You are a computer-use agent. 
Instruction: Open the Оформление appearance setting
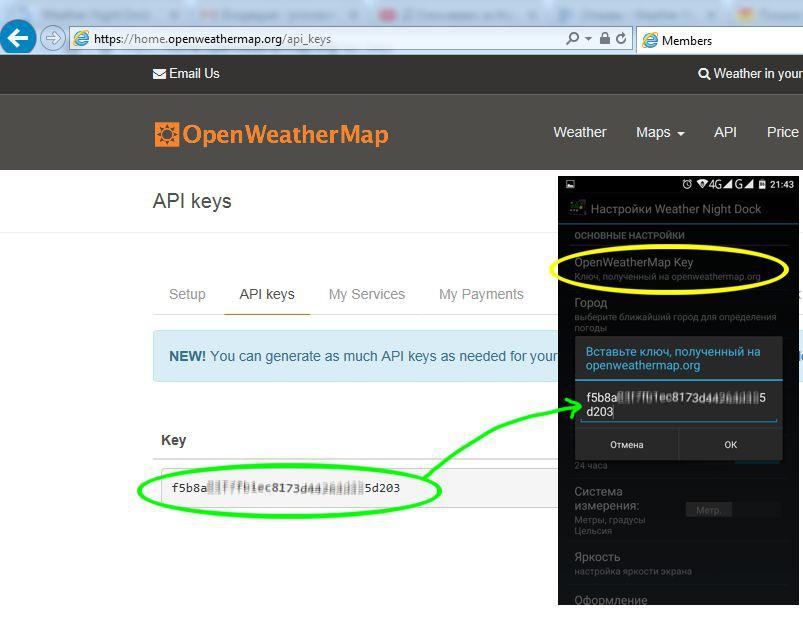click(x=610, y=600)
